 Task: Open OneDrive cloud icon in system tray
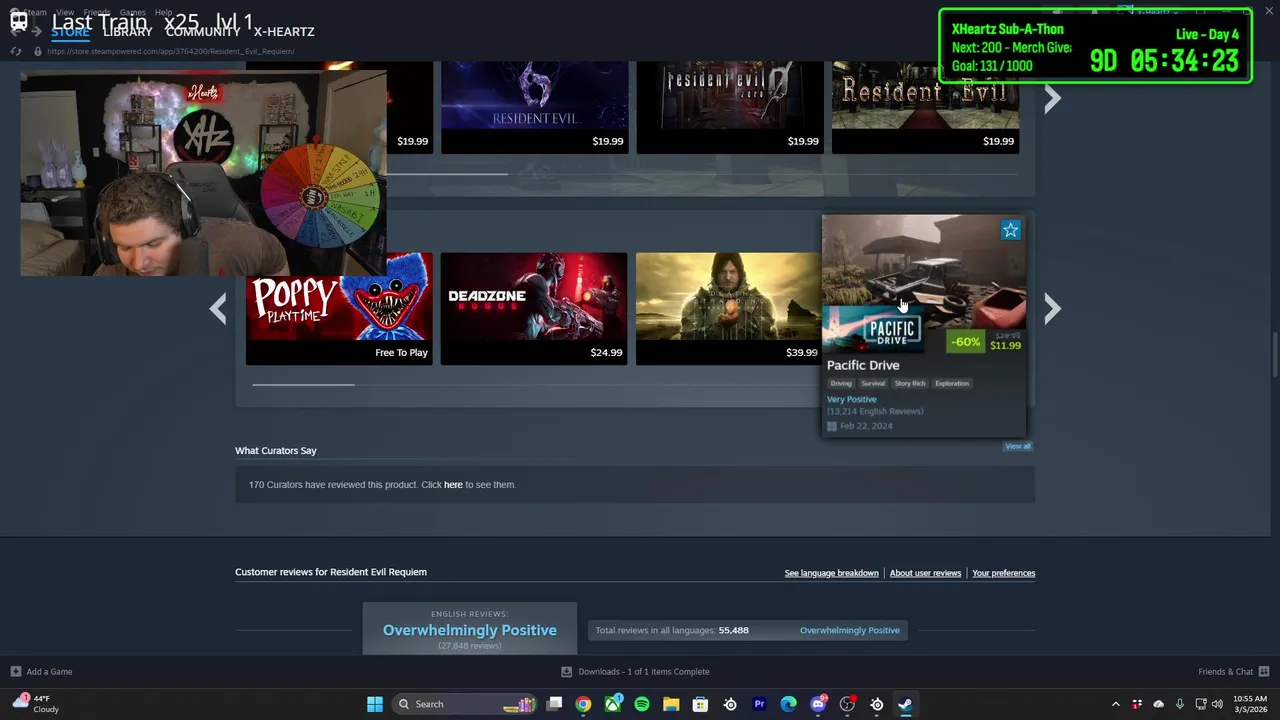1159,704
